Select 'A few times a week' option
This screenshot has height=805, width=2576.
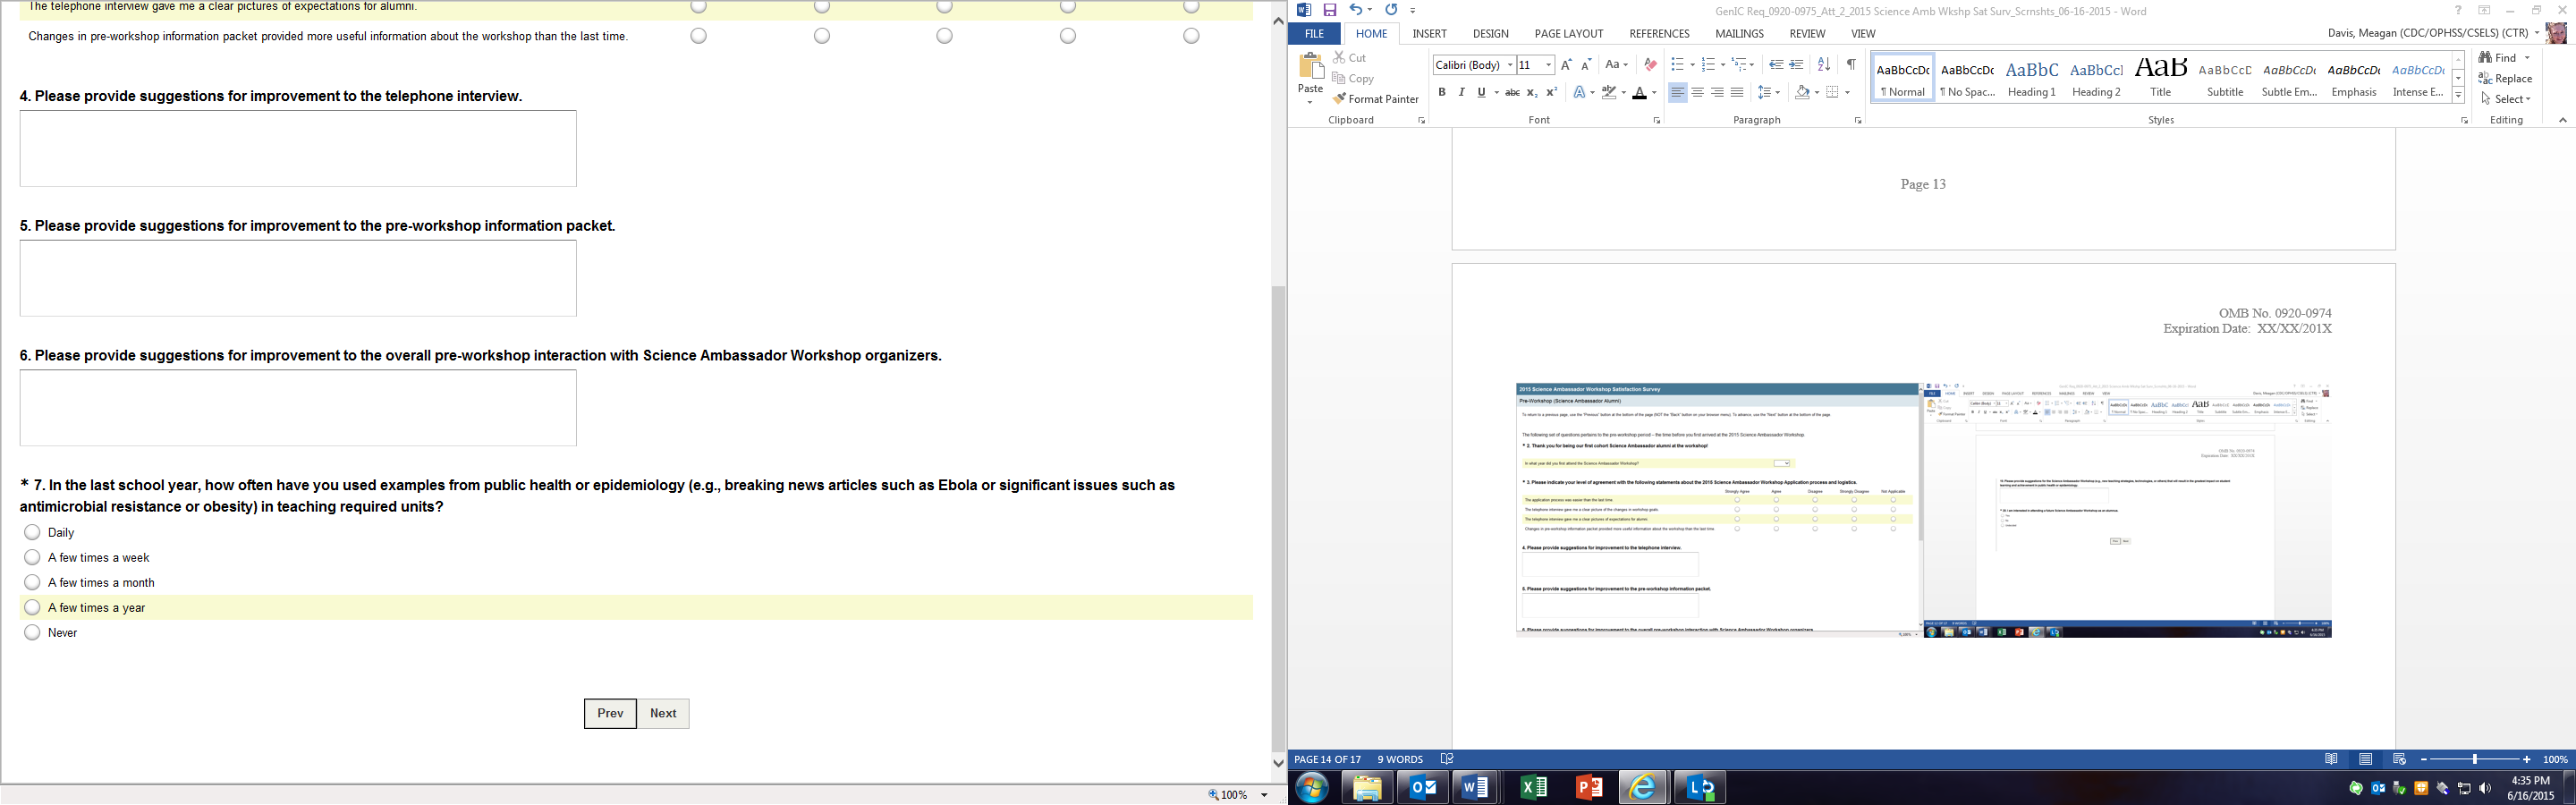pyautogui.click(x=32, y=557)
